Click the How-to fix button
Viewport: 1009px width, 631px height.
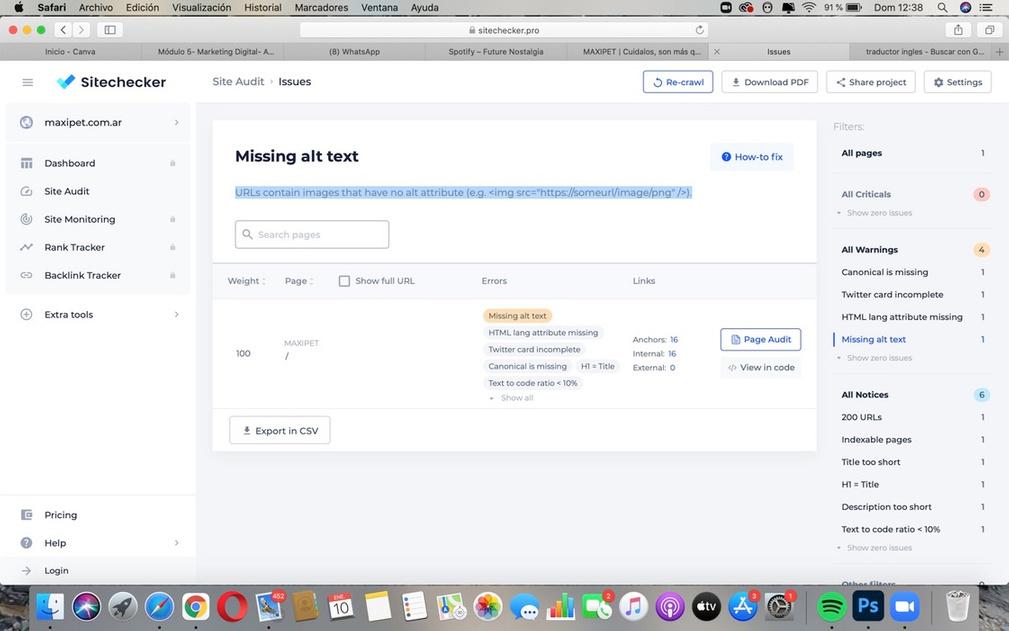point(752,157)
